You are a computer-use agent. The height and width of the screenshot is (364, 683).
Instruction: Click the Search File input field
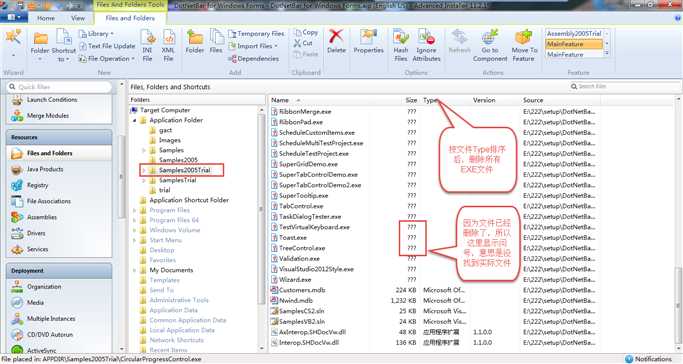625,87
